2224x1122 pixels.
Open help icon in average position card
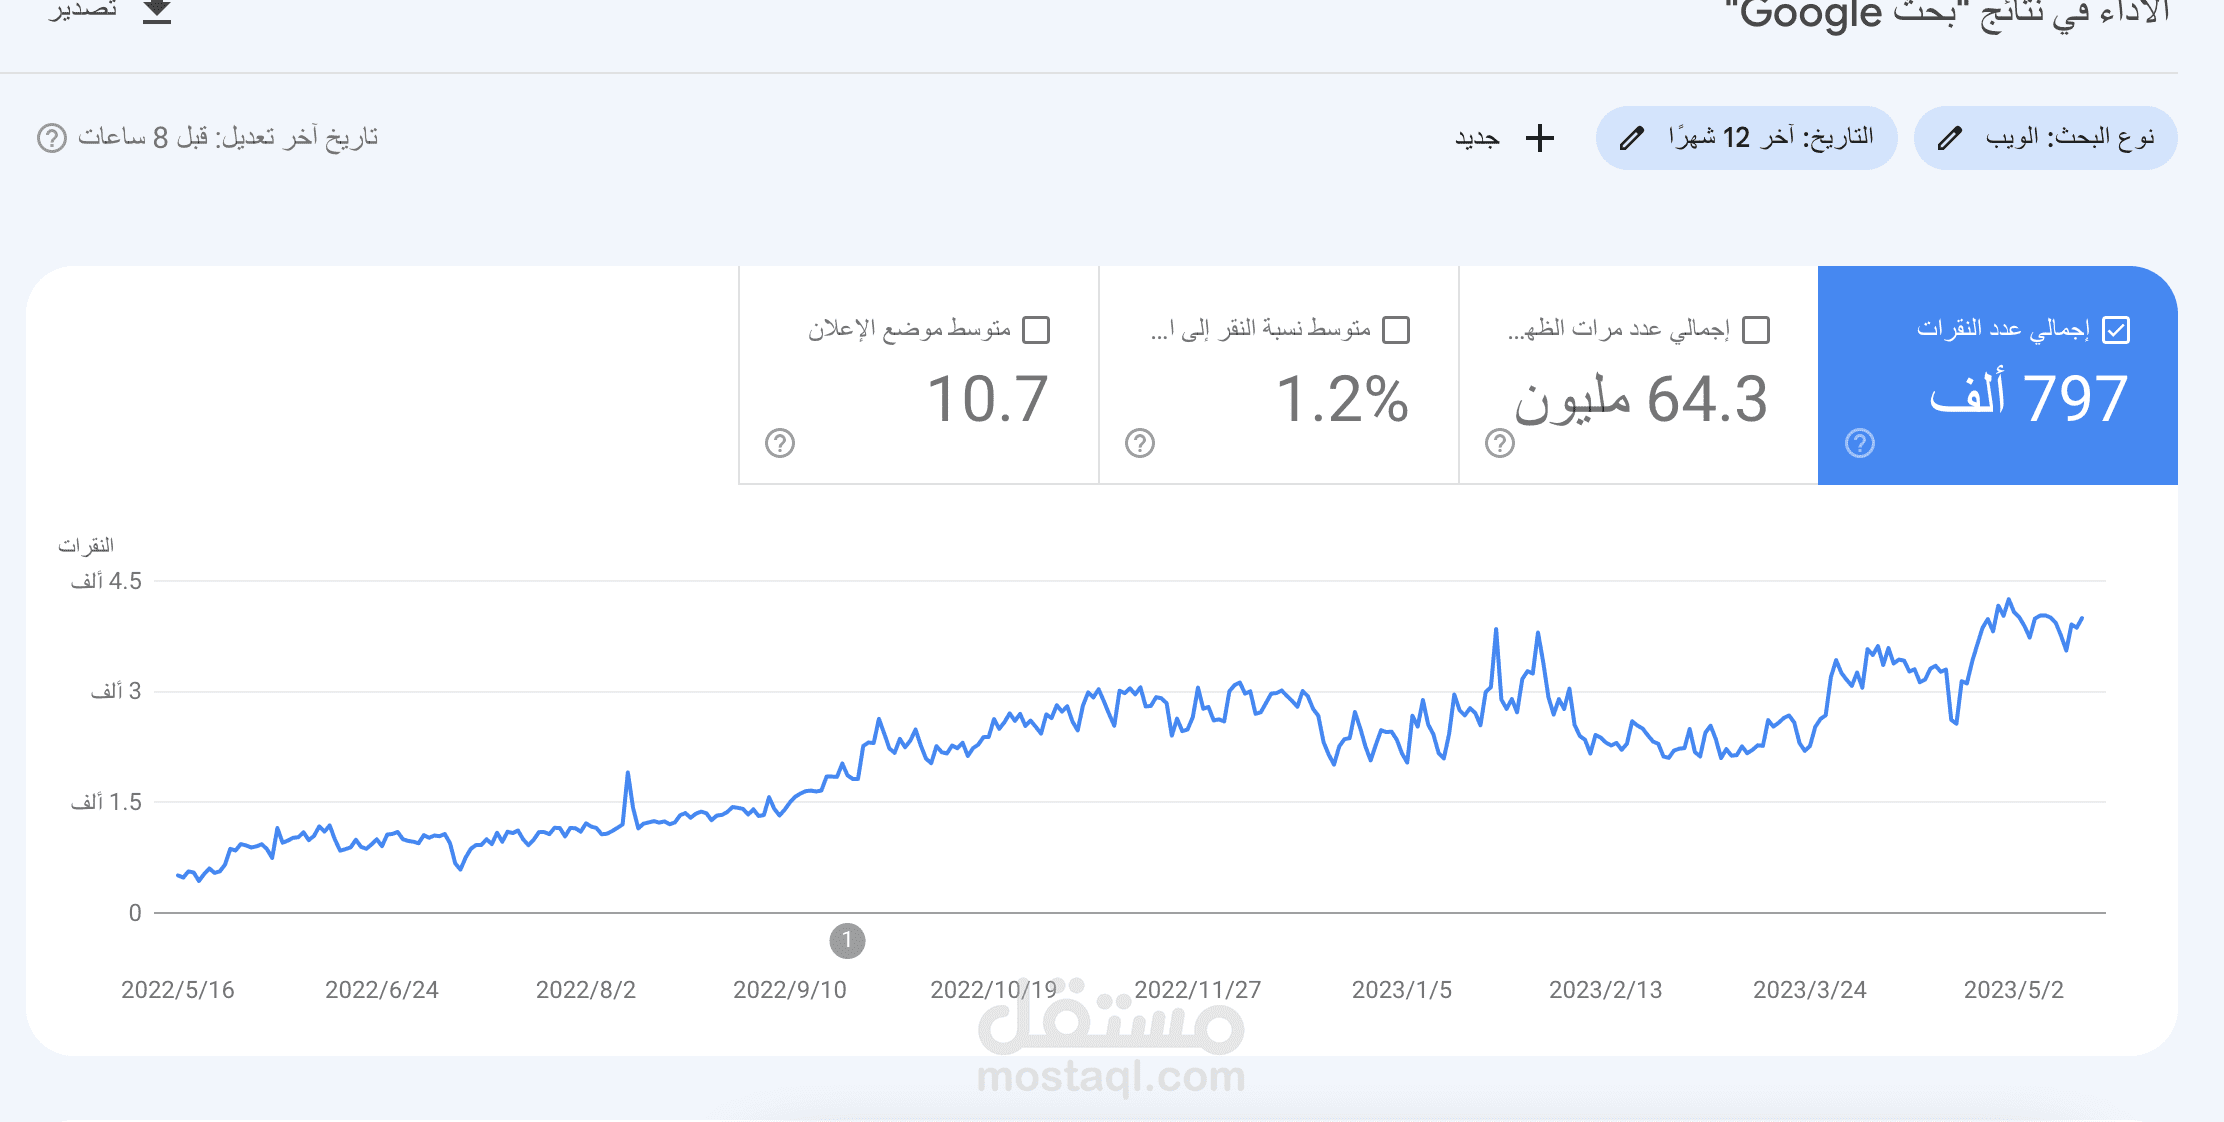780,443
